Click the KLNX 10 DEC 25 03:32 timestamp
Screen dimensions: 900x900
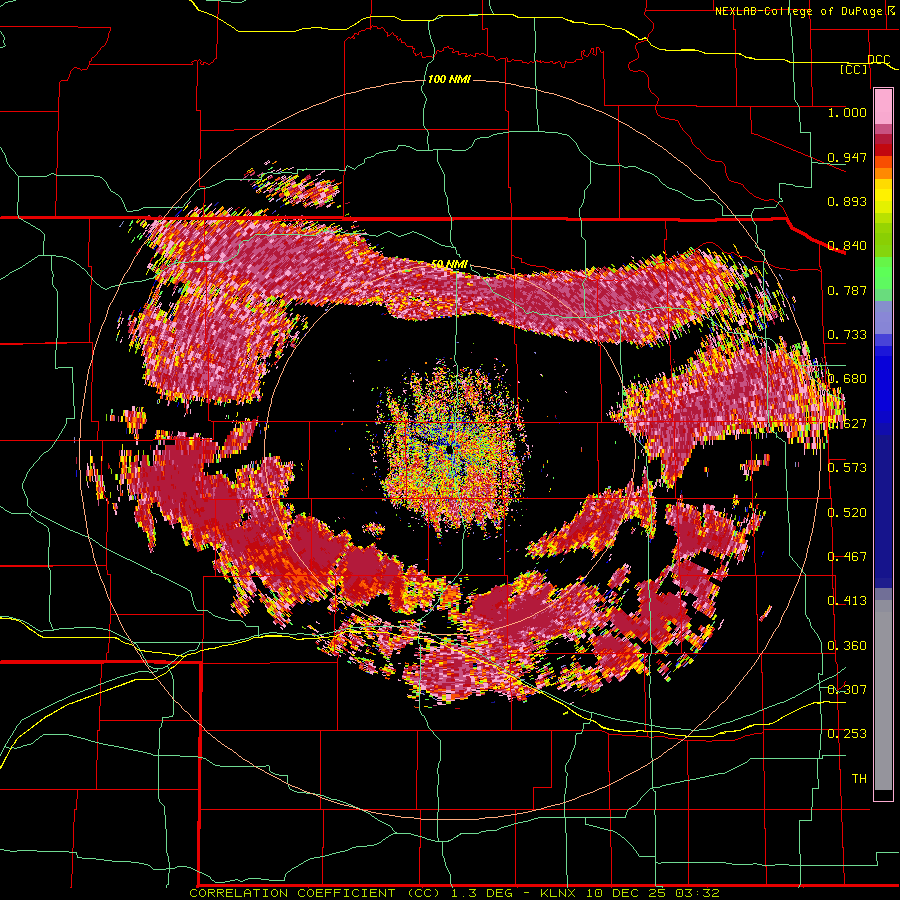[630, 893]
